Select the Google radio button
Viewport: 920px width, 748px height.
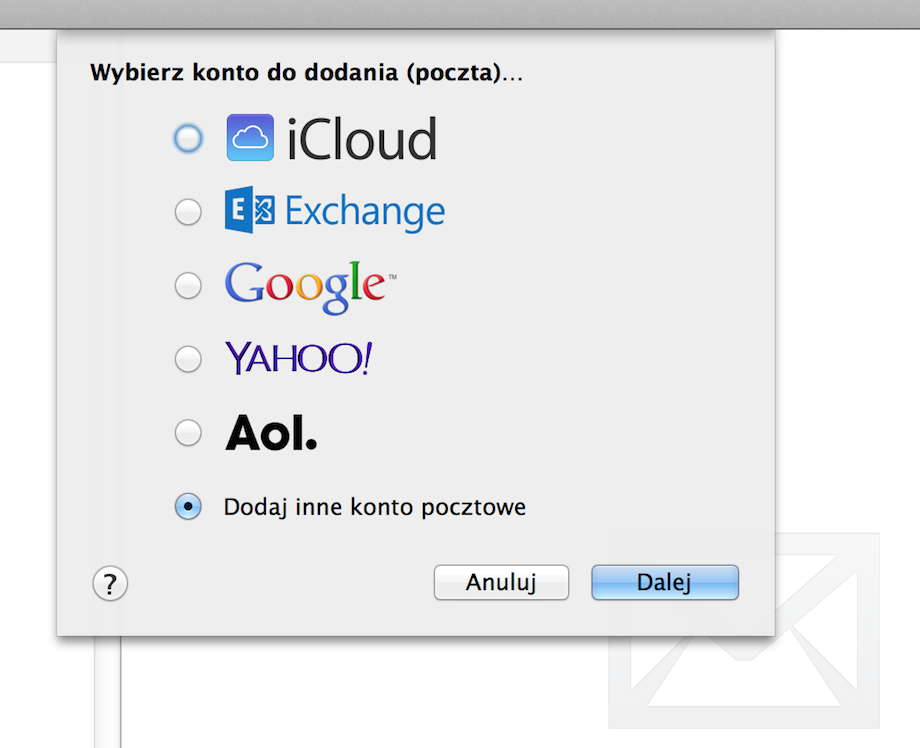[x=188, y=286]
